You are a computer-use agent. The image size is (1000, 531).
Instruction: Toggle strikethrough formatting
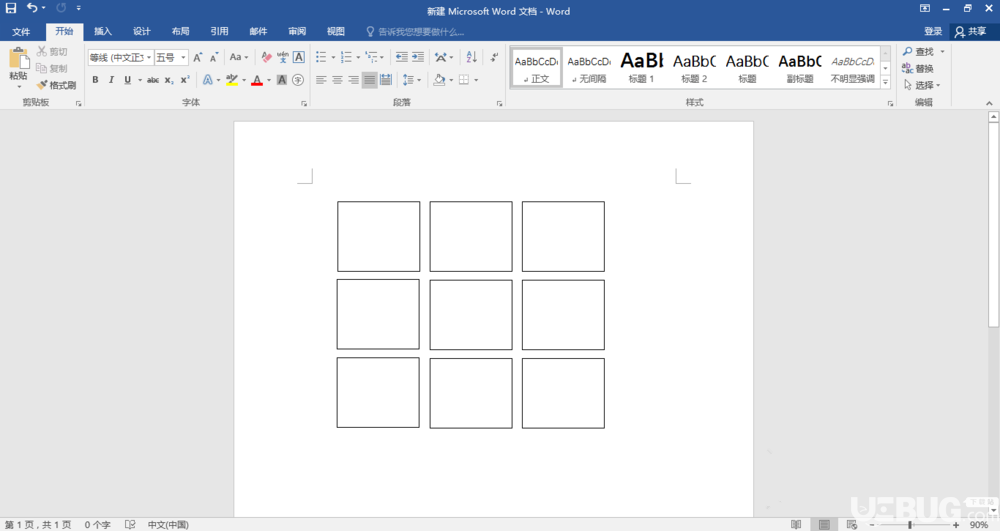point(153,80)
